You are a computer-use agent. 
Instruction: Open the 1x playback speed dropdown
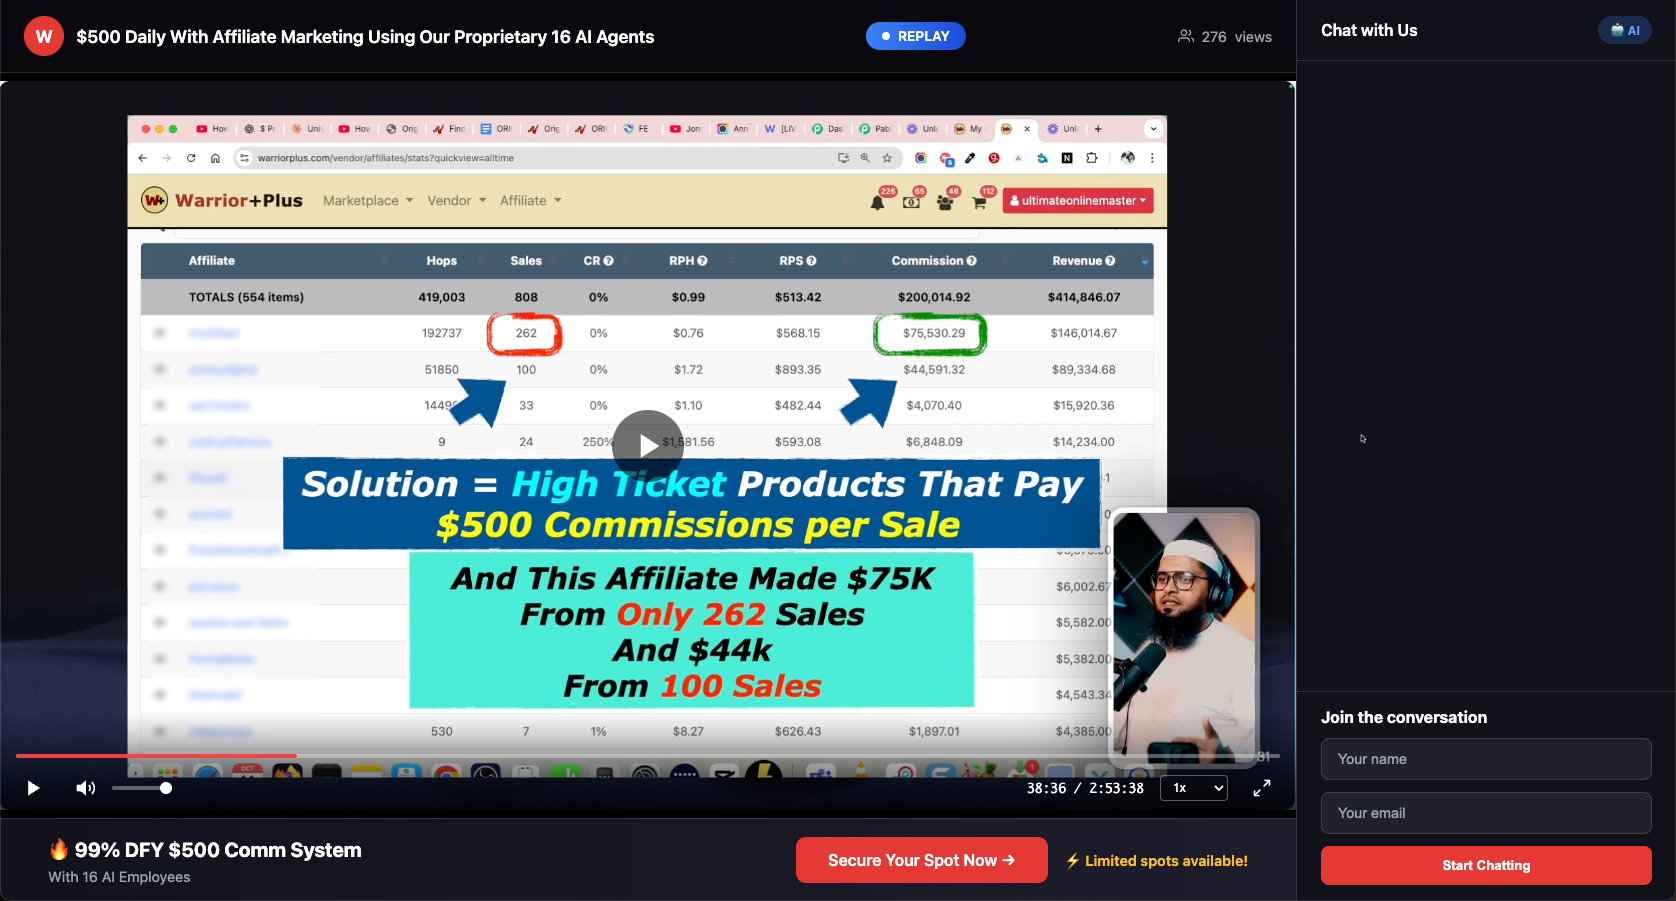click(1193, 788)
